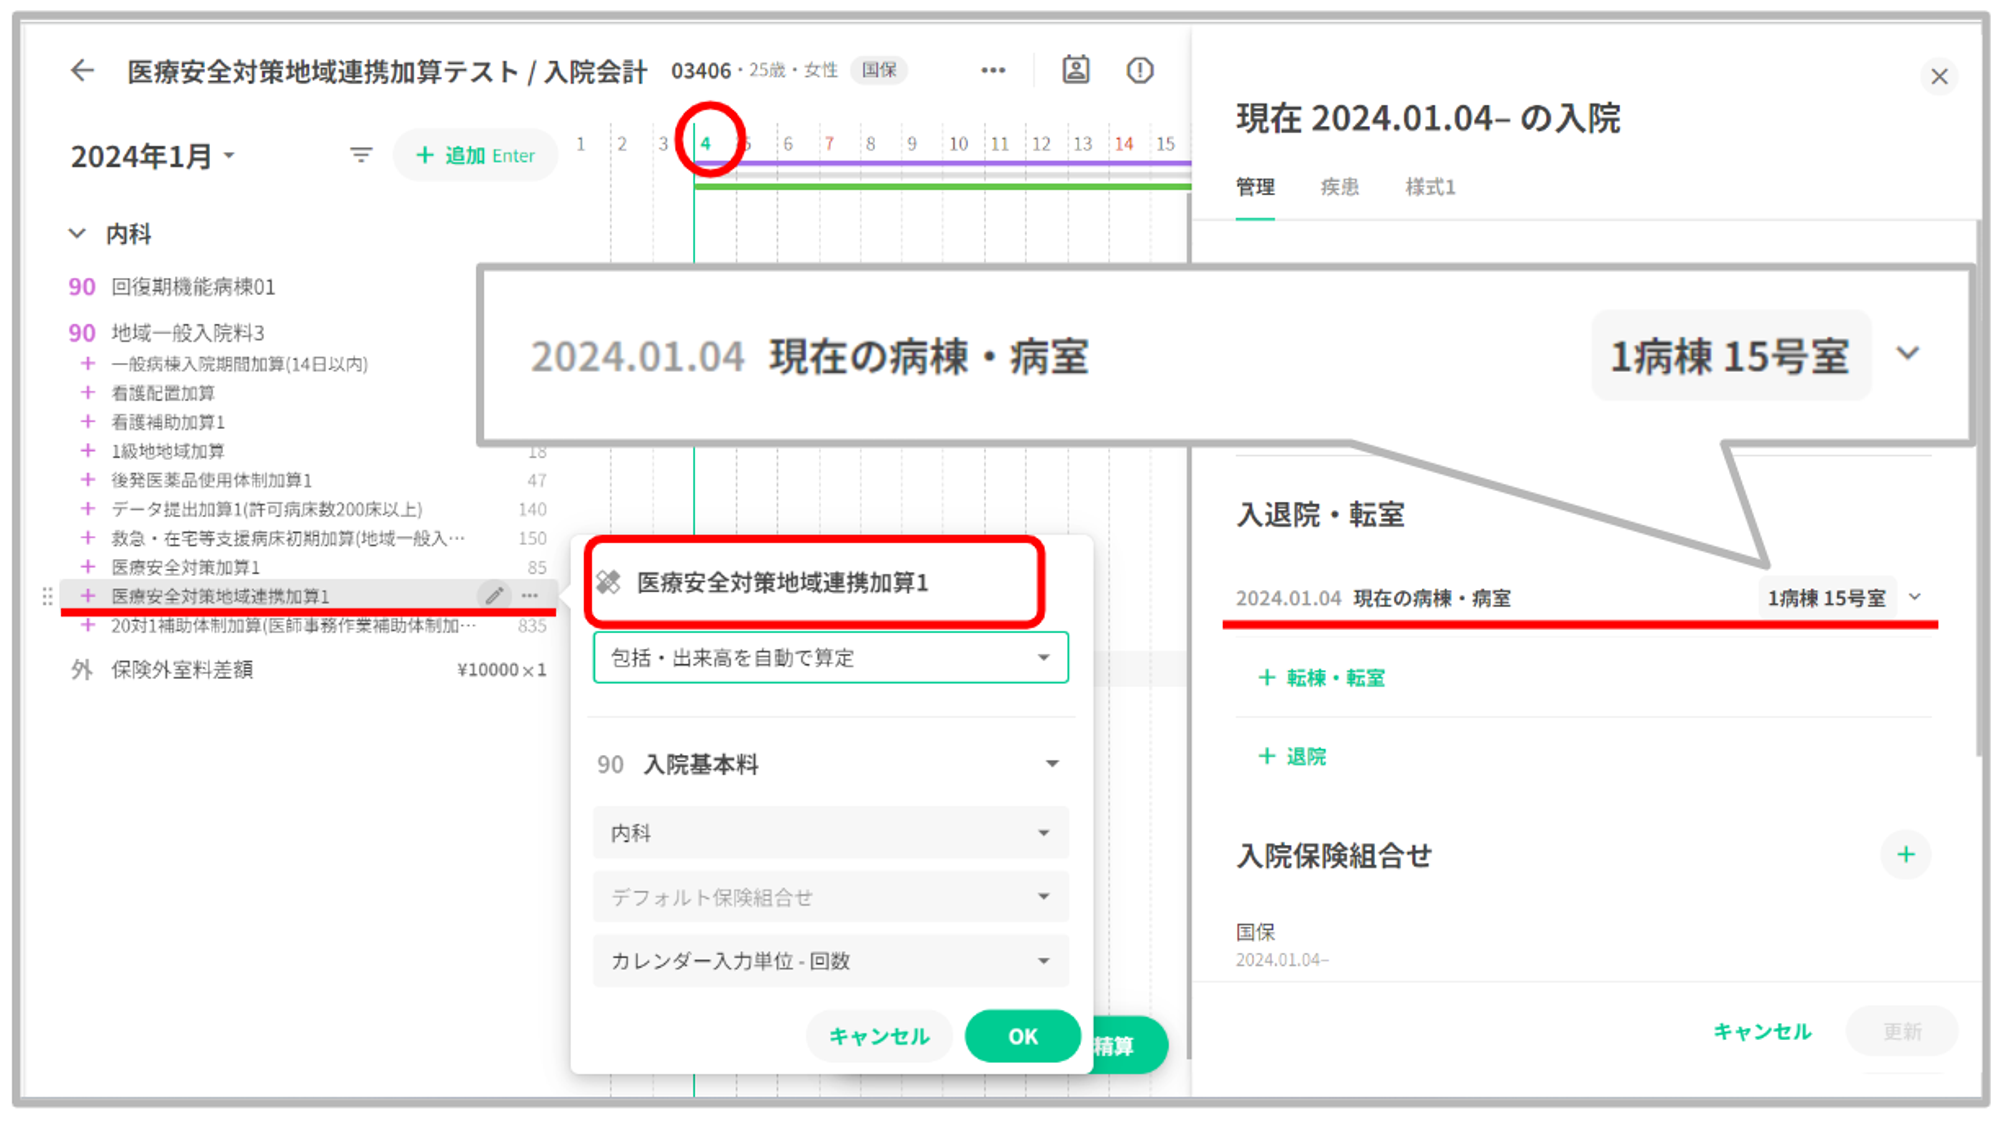Open the patient profile icon
Viewport: 2000px width, 1123px height.
(1076, 70)
